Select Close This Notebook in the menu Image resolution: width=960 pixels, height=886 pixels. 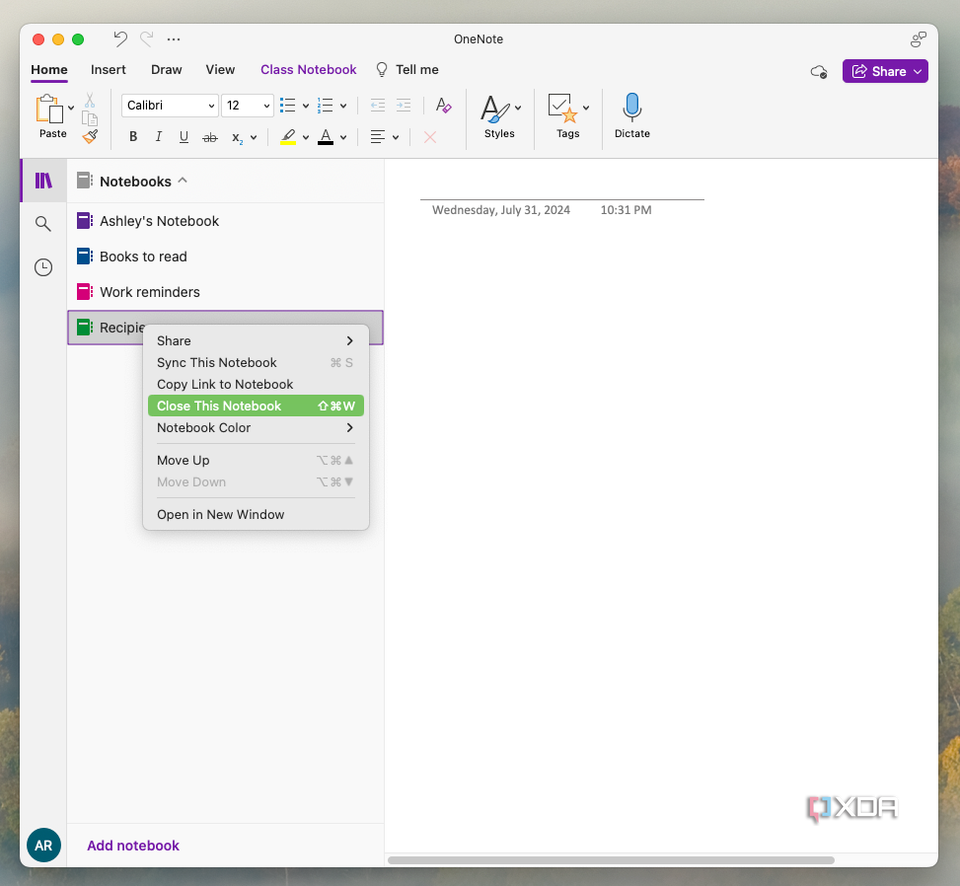255,405
